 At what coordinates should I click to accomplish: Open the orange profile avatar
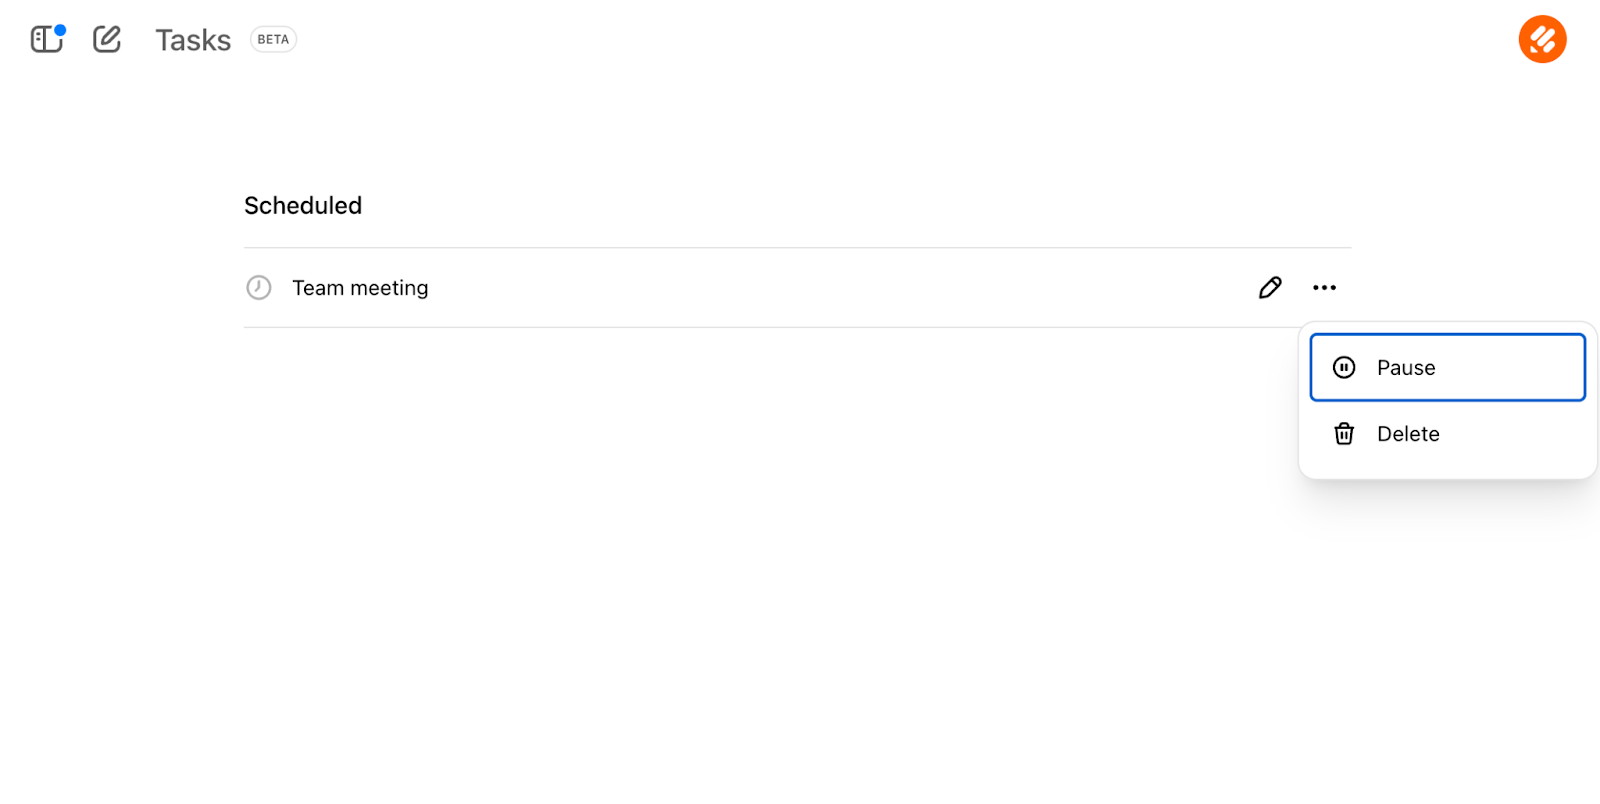point(1542,40)
